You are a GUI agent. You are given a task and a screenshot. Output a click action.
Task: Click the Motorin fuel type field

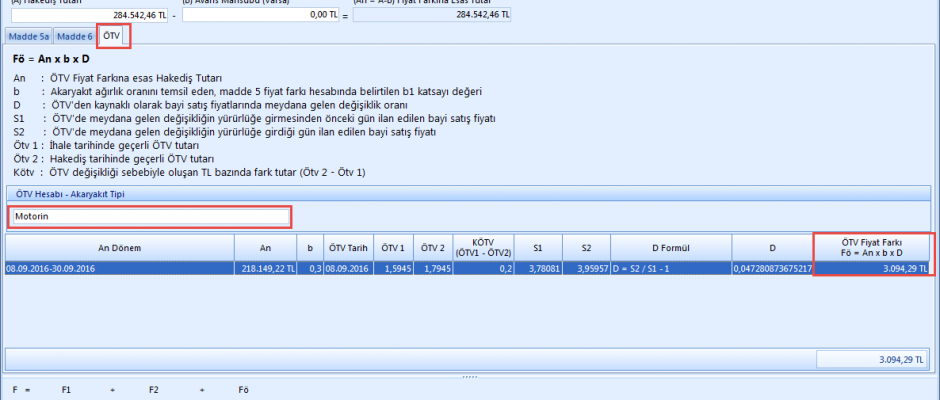(x=150, y=216)
